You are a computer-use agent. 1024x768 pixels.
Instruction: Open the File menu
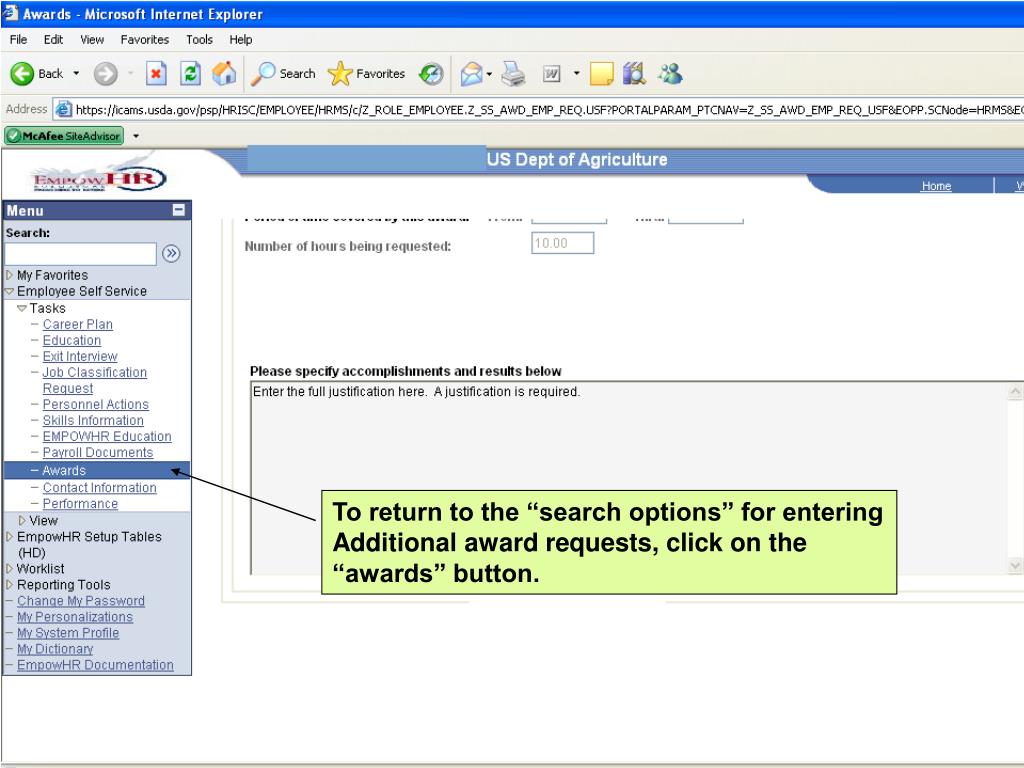(x=17, y=40)
